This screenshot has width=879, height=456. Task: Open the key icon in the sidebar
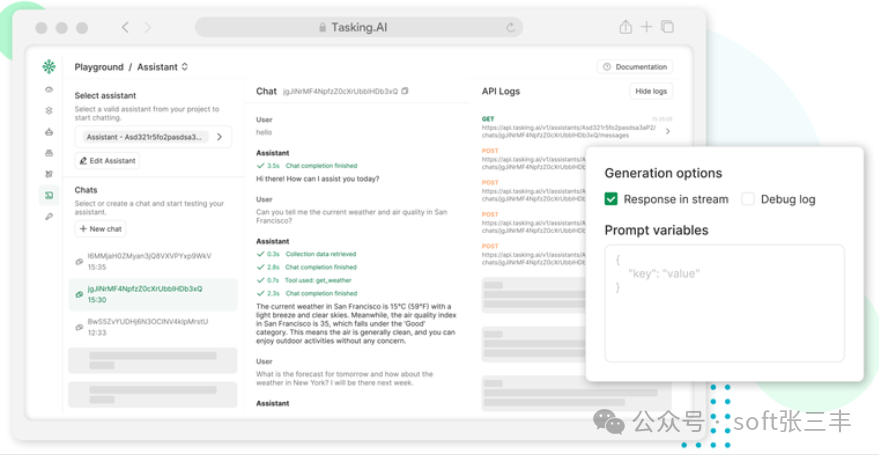(49, 217)
